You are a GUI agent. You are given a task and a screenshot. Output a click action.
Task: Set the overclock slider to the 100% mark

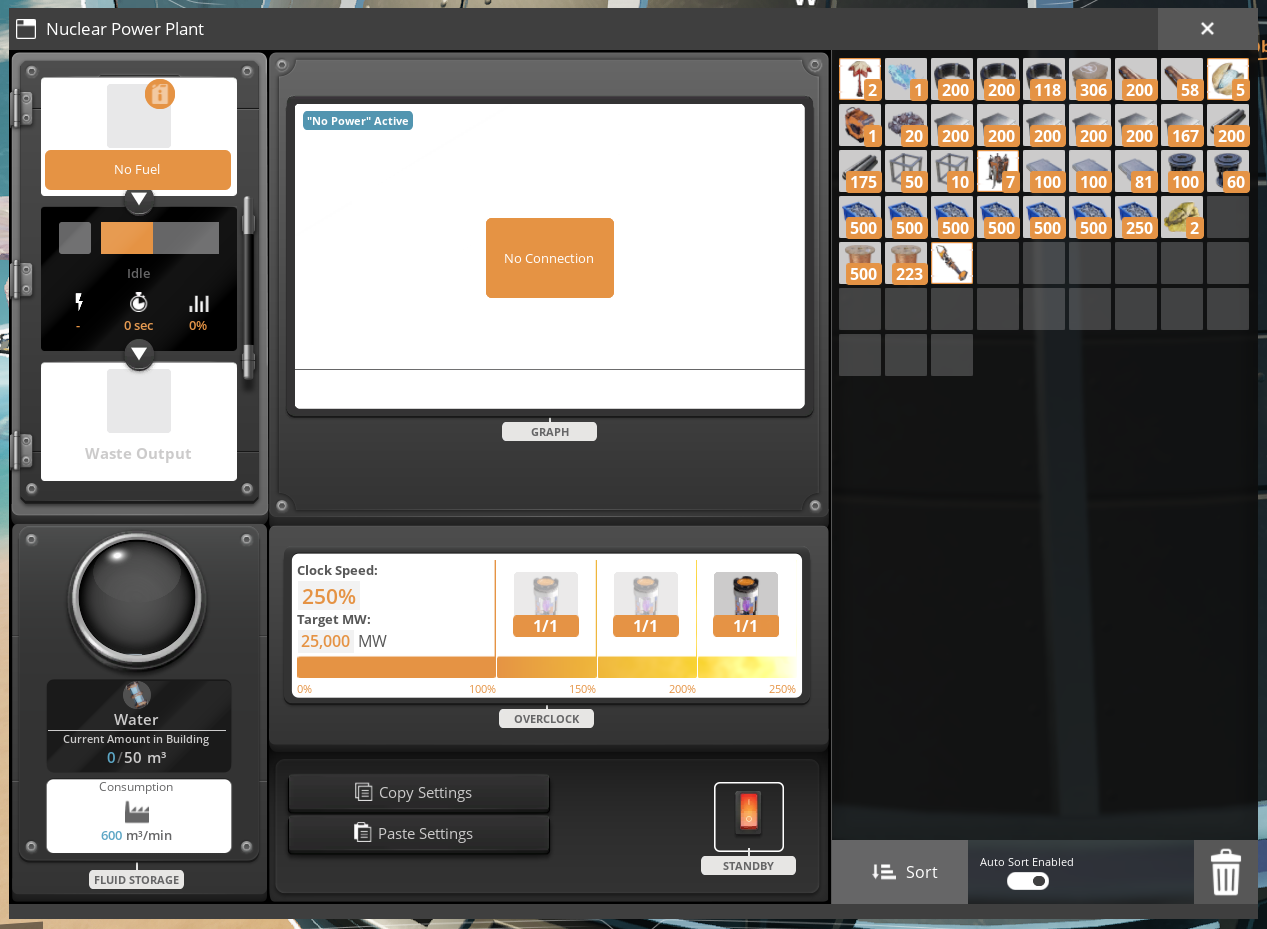496,667
